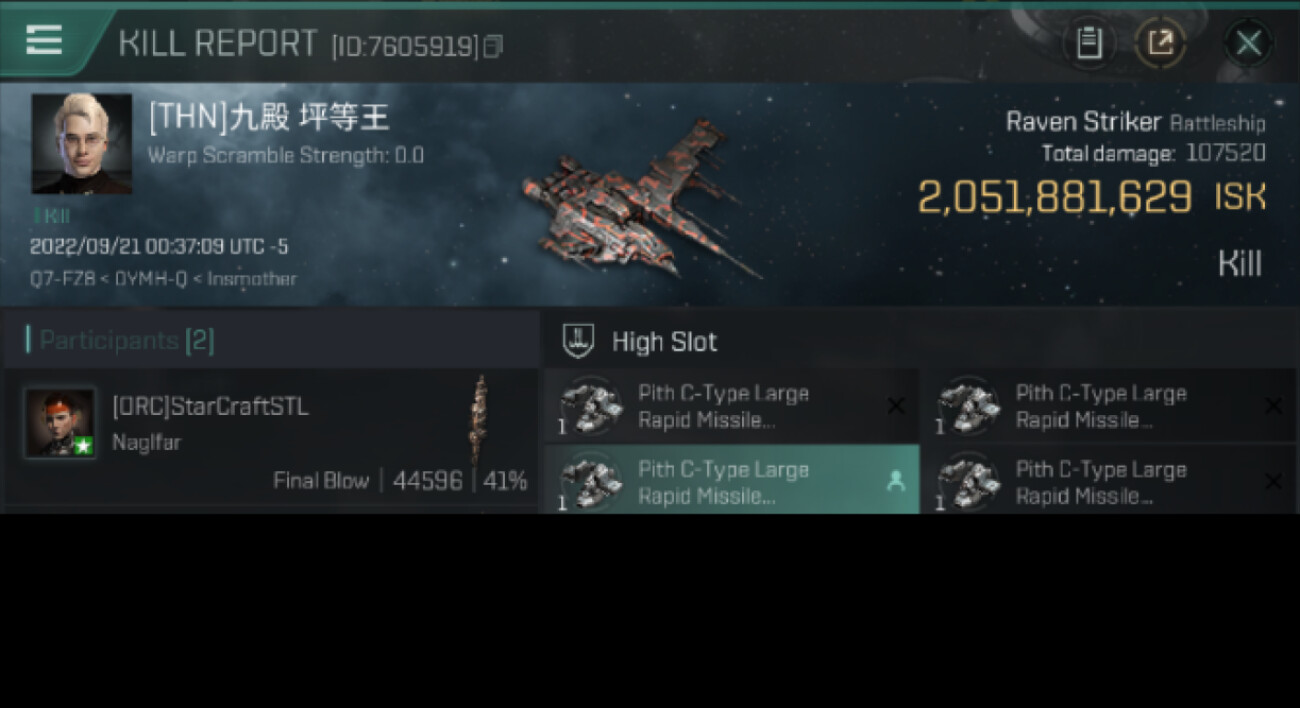Select the bottom-right Pith C-Type launcher module
The height and width of the screenshot is (708, 1300).
1109,480
